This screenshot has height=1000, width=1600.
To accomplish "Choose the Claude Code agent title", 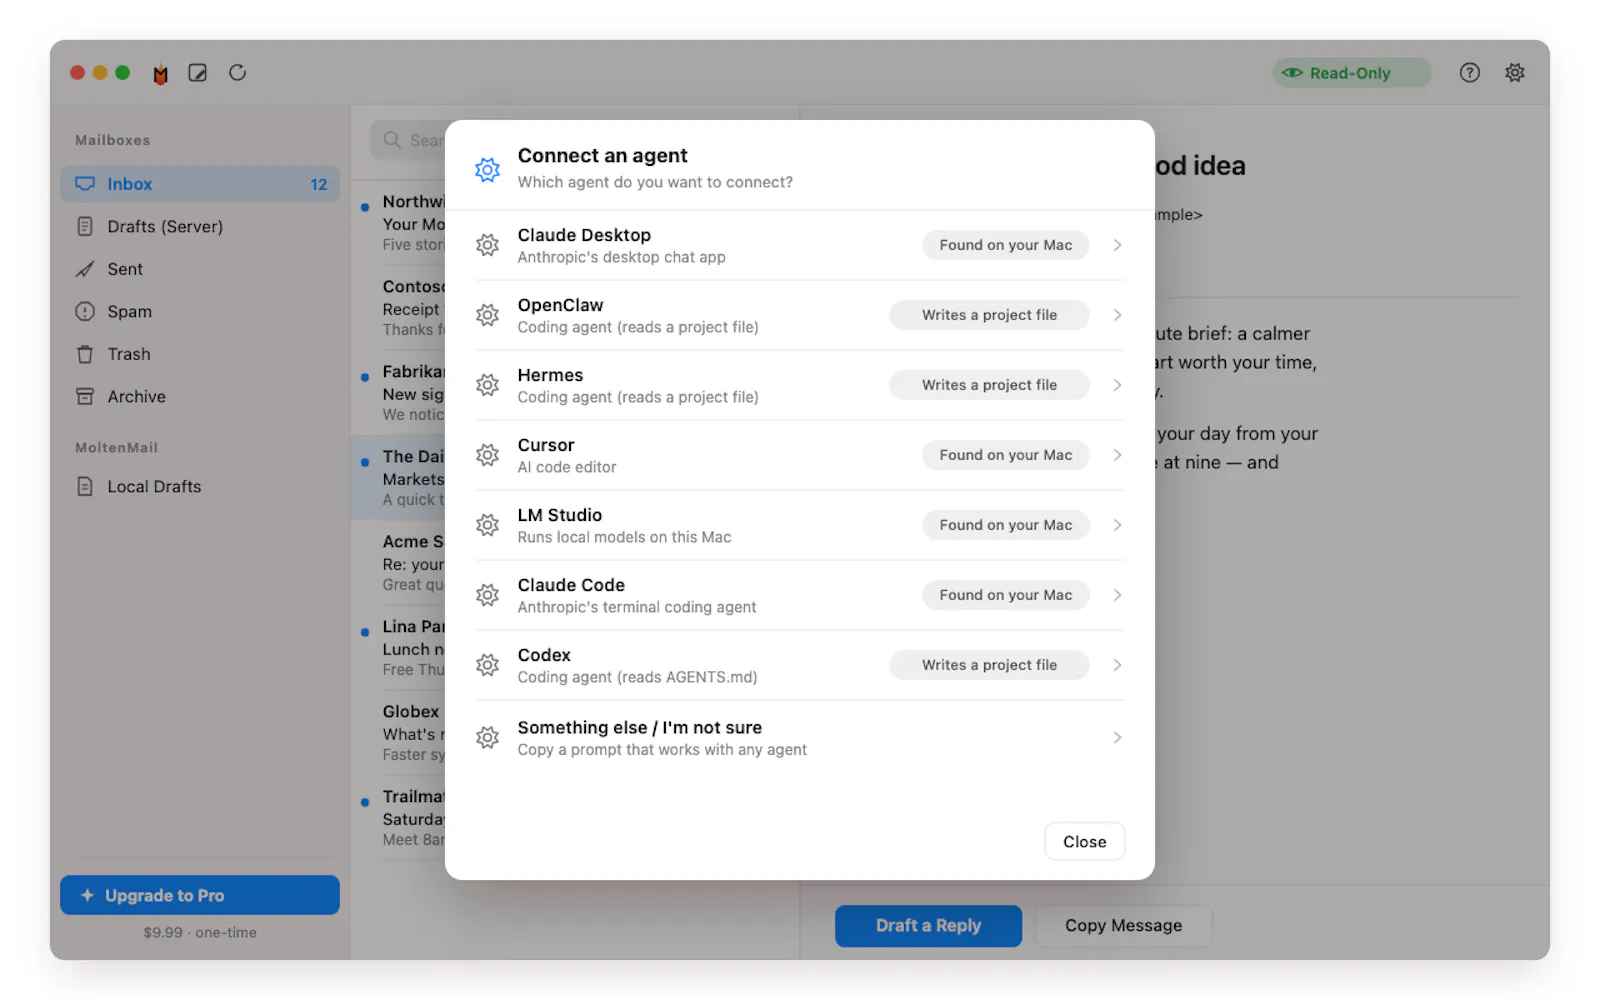I will click(571, 585).
